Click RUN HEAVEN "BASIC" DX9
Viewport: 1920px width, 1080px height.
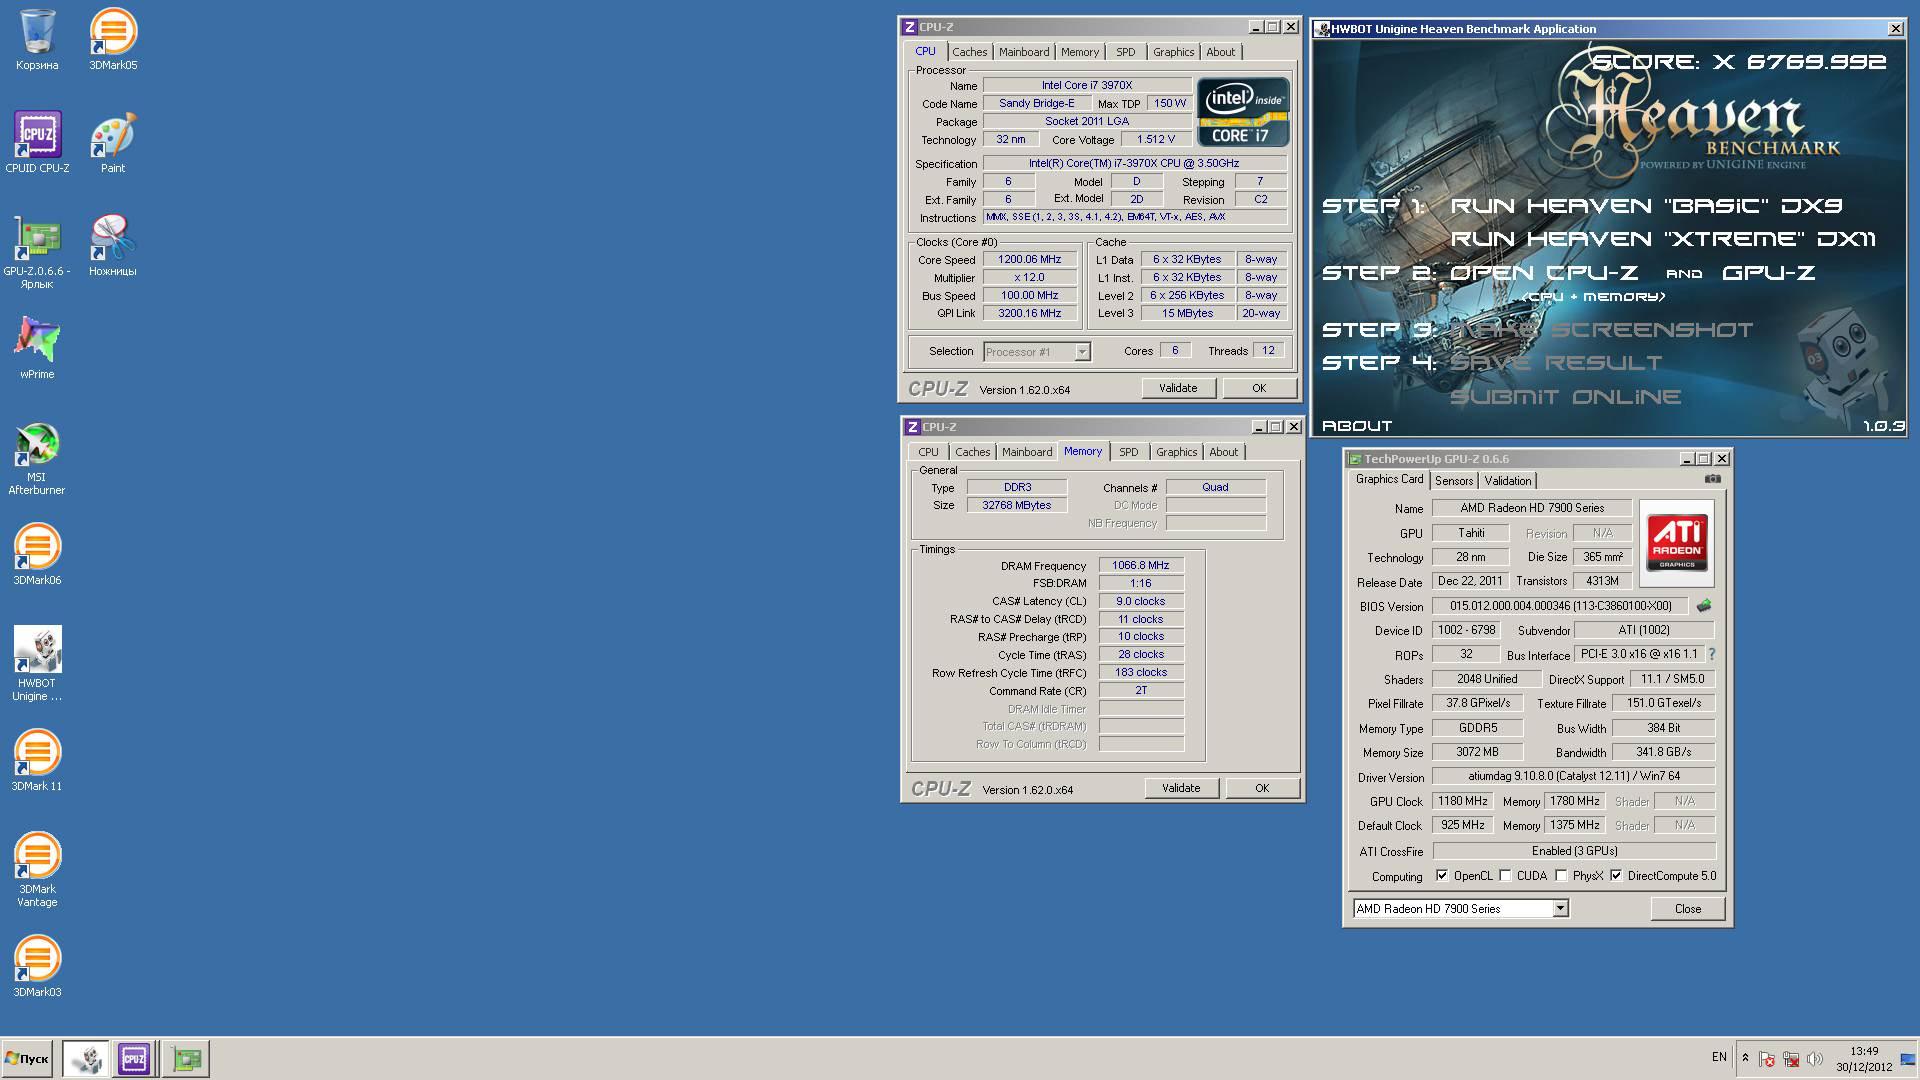point(1646,206)
